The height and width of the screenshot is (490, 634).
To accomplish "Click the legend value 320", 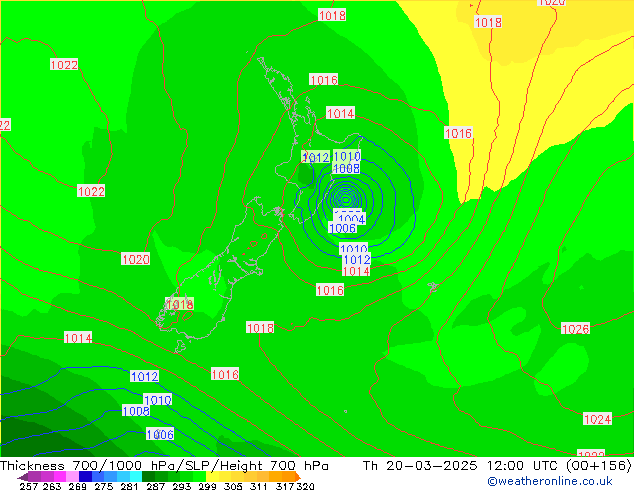I will [305, 486].
